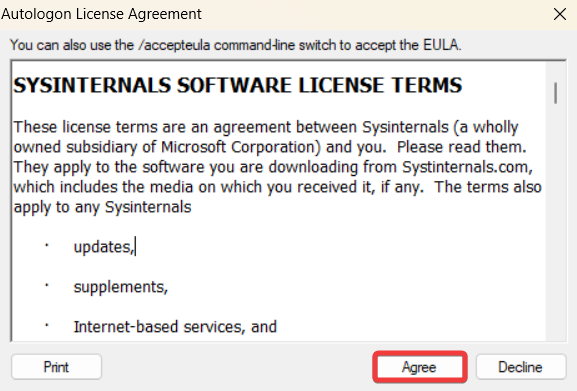
Task: Decline the license agreement
Action: [521, 367]
